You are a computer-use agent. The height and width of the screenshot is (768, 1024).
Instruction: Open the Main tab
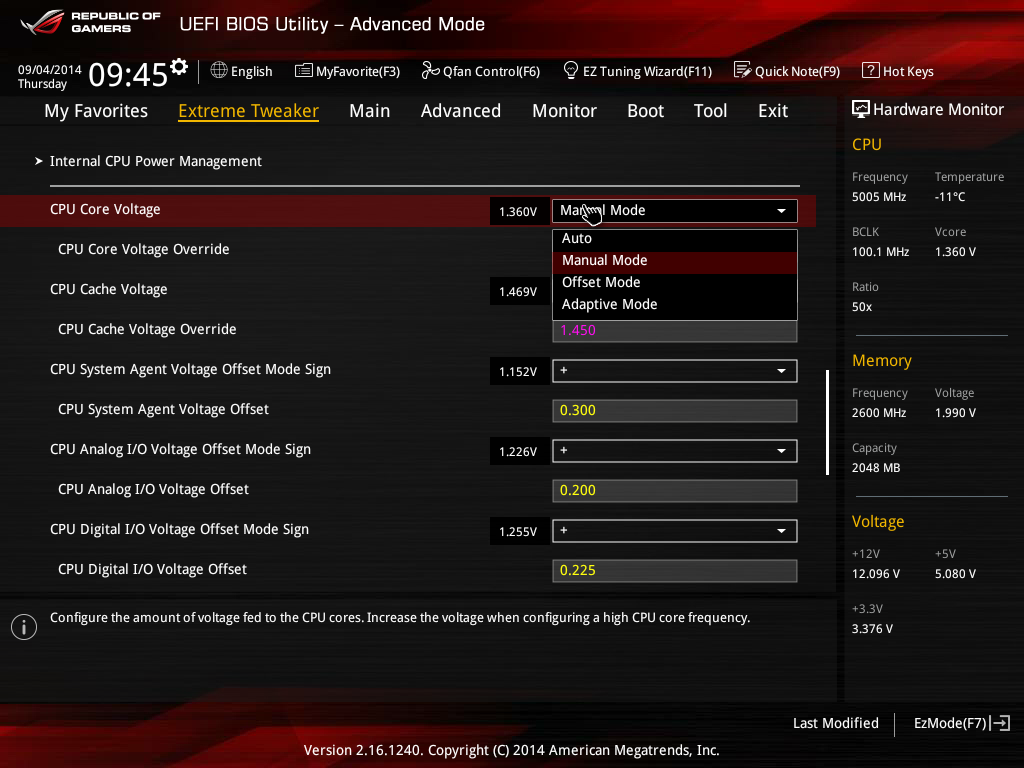pyautogui.click(x=370, y=111)
